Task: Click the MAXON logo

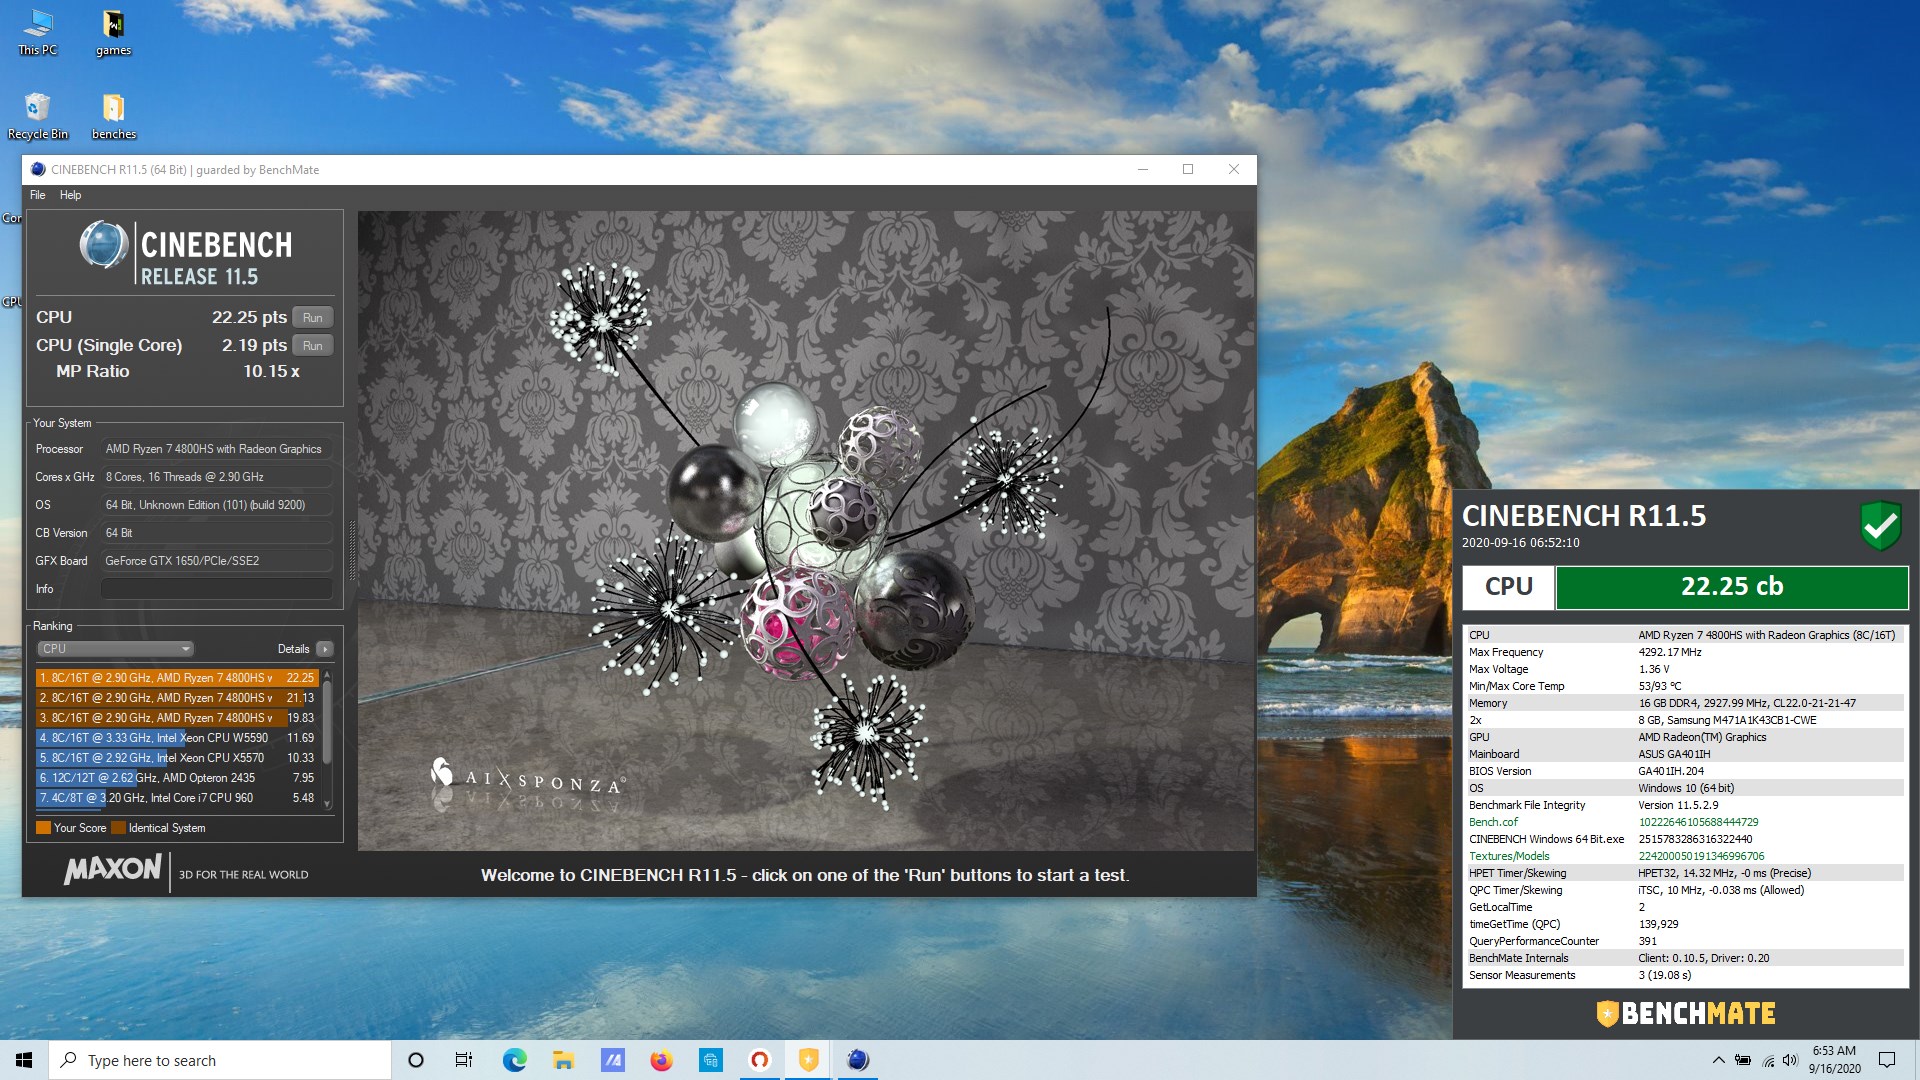Action: (x=112, y=869)
